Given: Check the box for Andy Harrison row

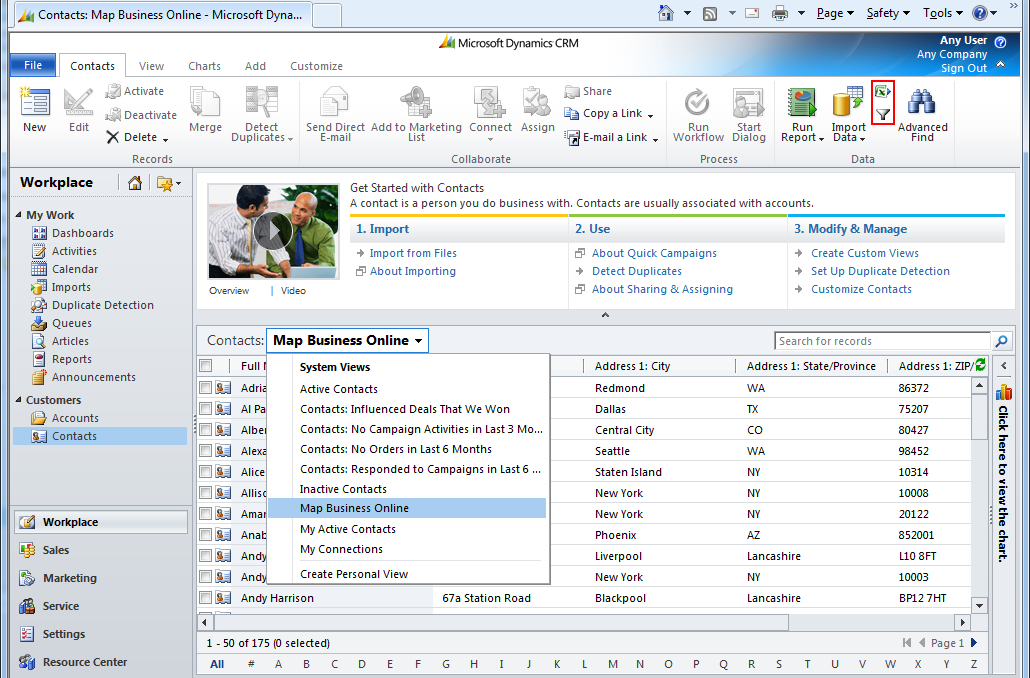Looking at the screenshot, I should 206,599.
